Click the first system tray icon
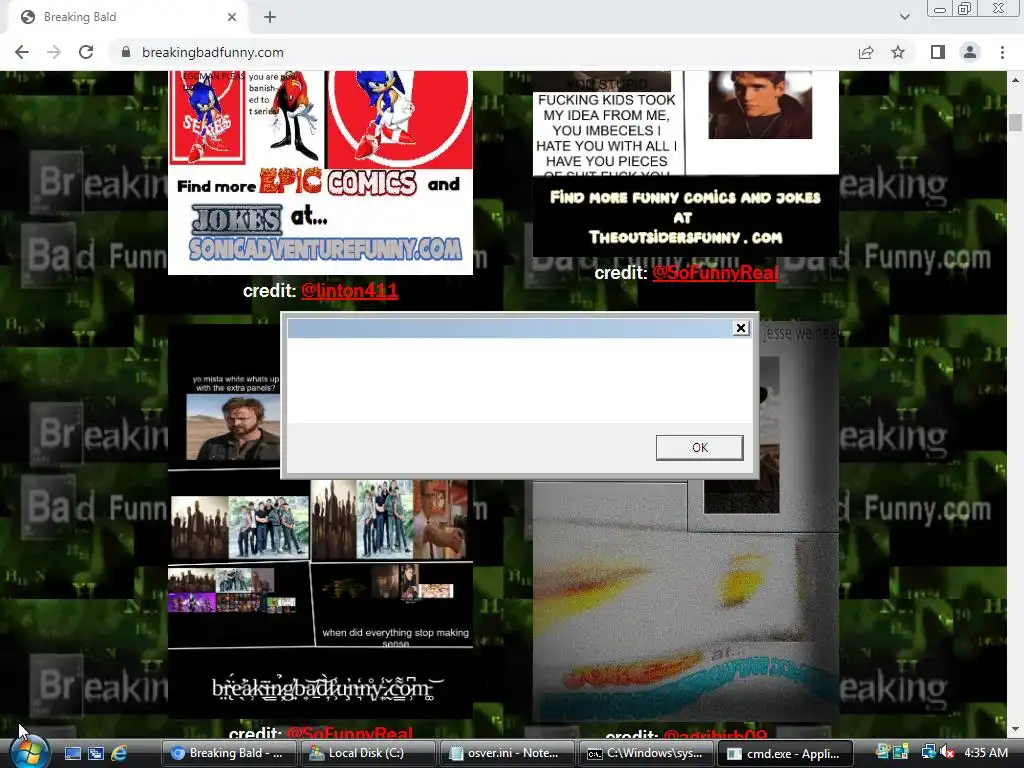This screenshot has height=768, width=1024. tap(883, 753)
